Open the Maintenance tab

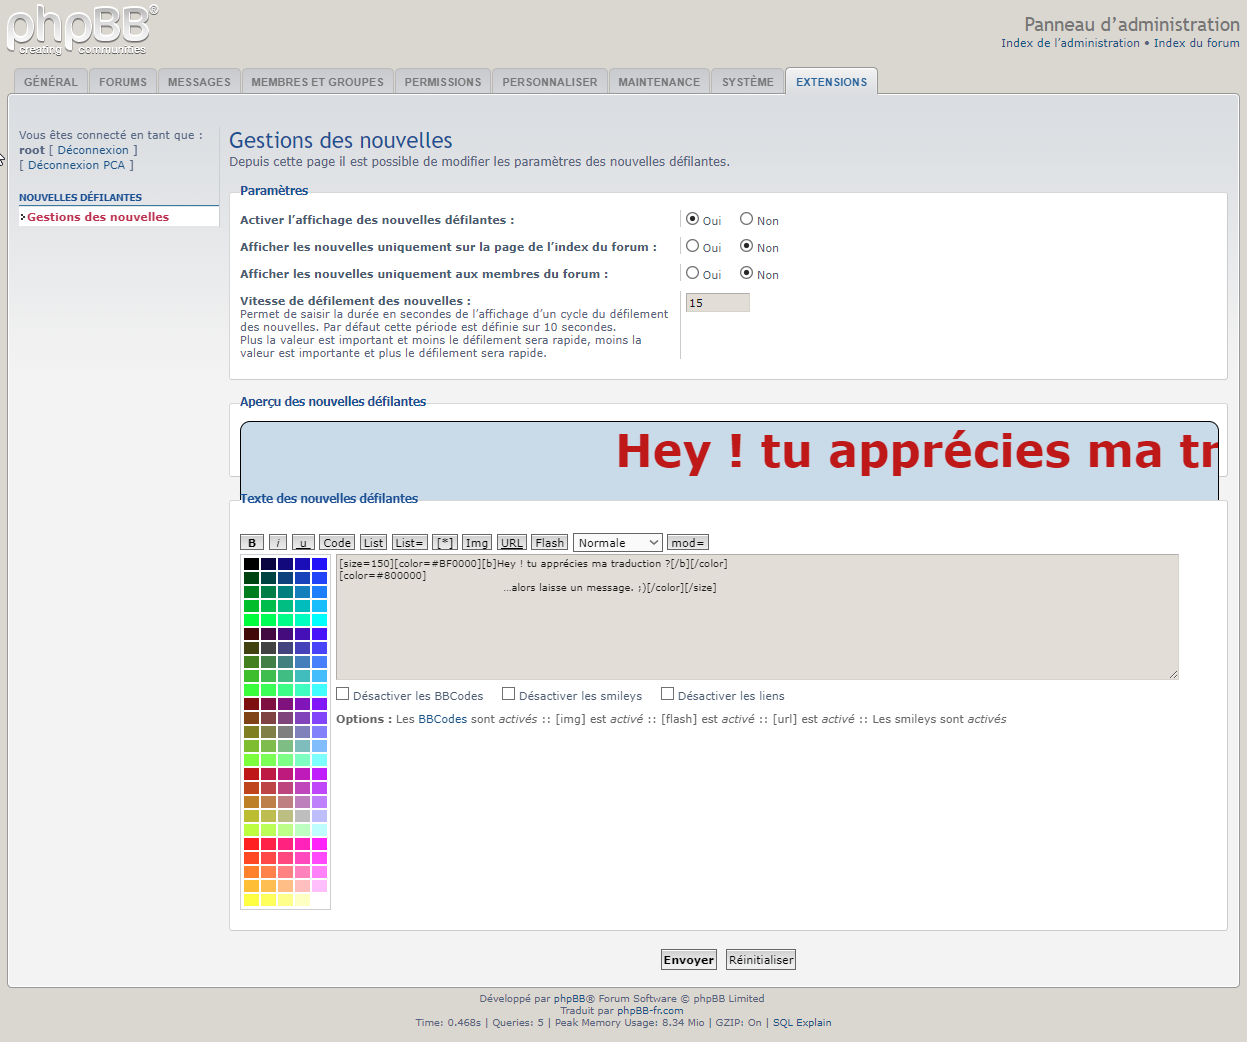click(659, 82)
